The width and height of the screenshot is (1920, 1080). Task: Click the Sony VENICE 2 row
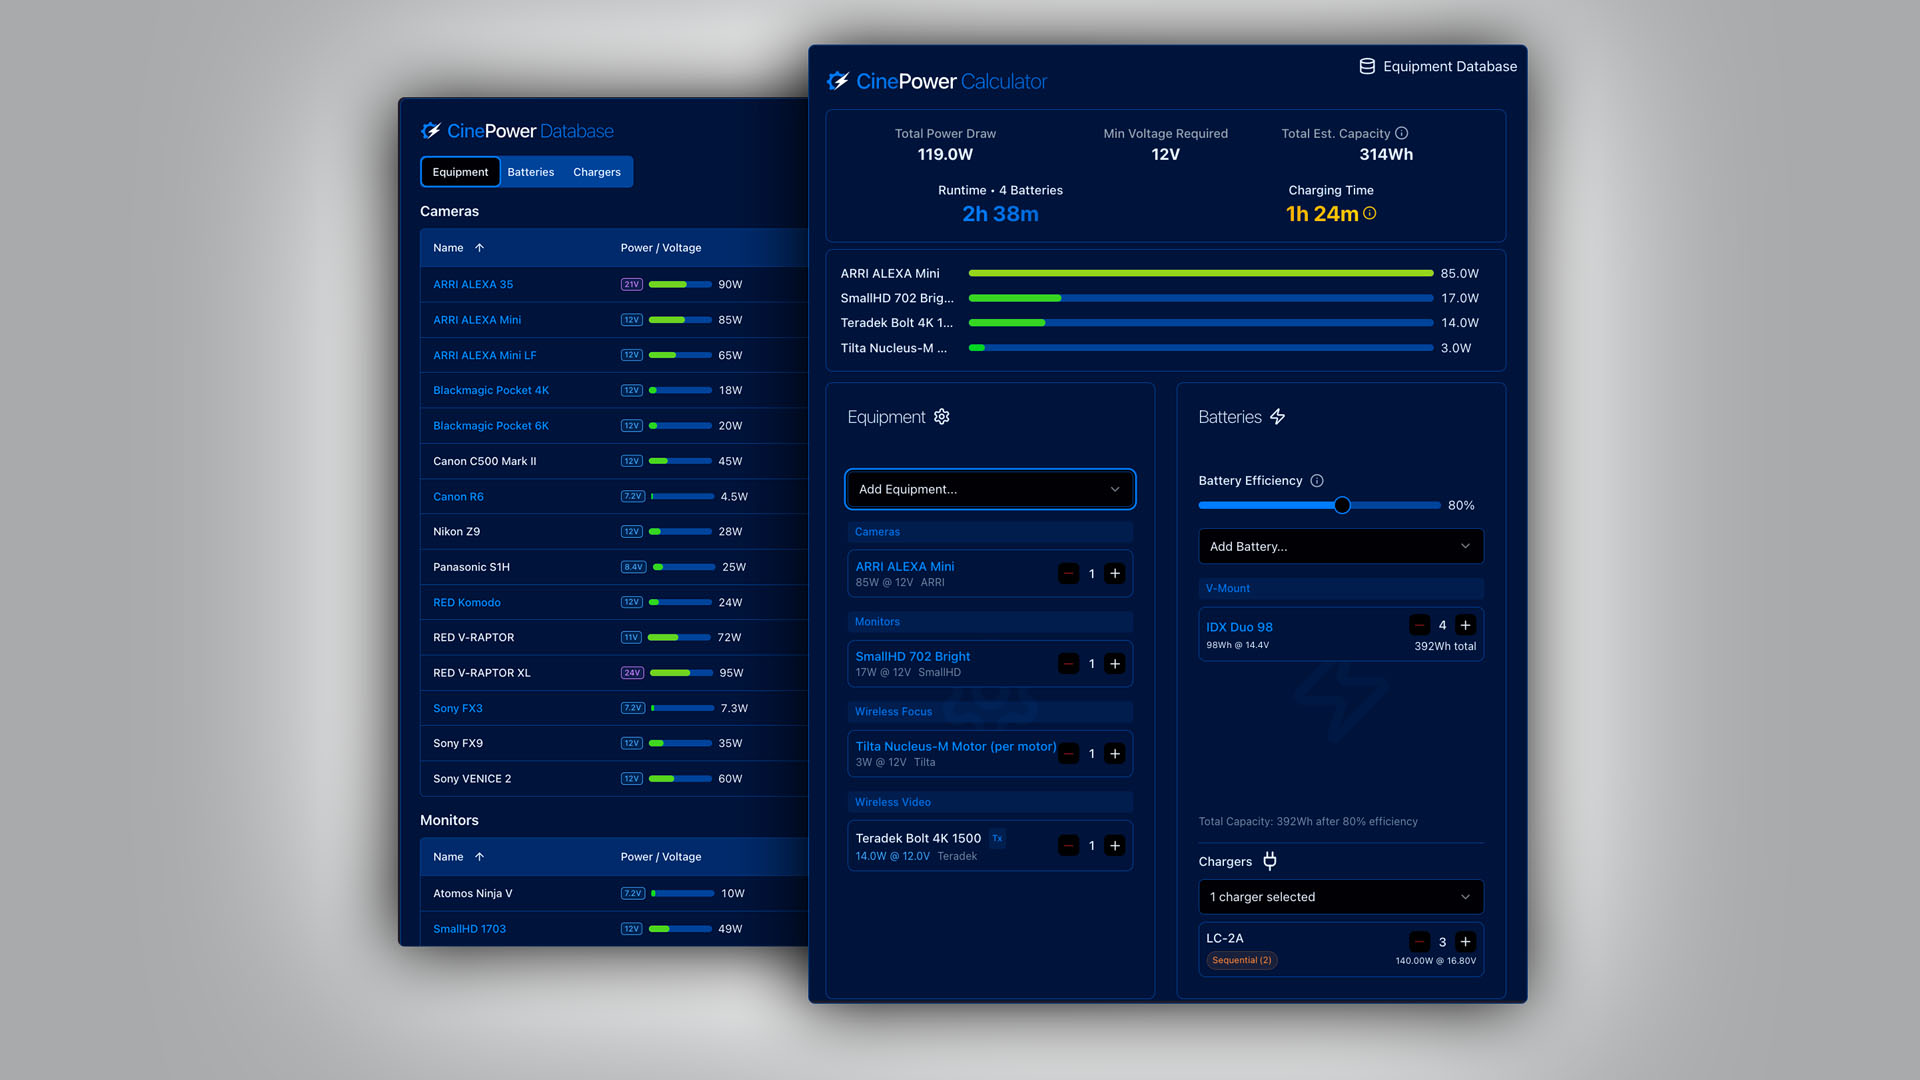pos(614,779)
